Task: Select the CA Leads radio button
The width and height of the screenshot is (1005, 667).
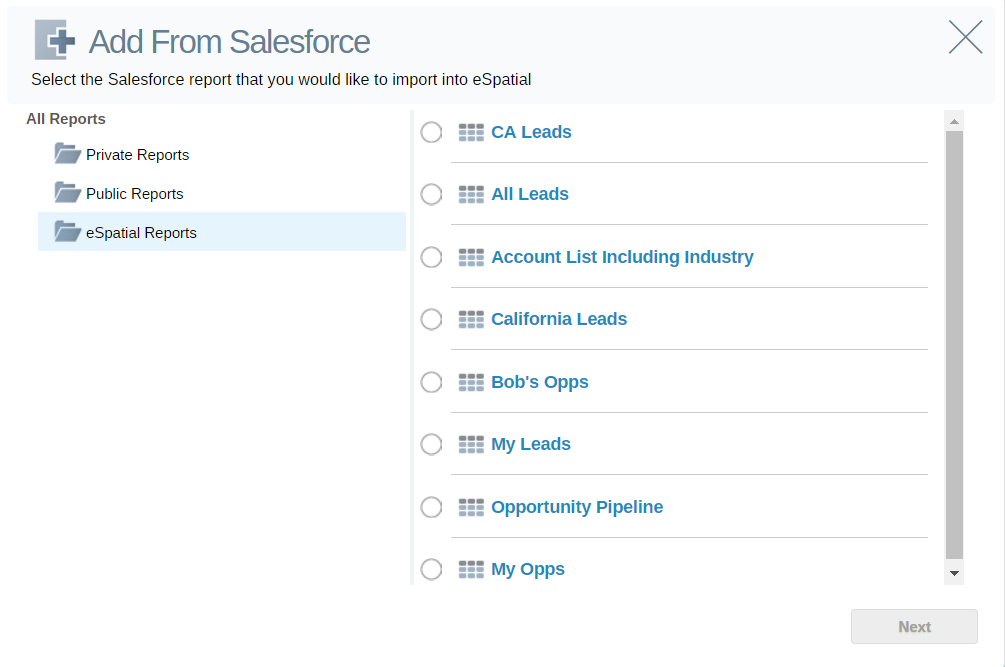Action: (x=431, y=133)
